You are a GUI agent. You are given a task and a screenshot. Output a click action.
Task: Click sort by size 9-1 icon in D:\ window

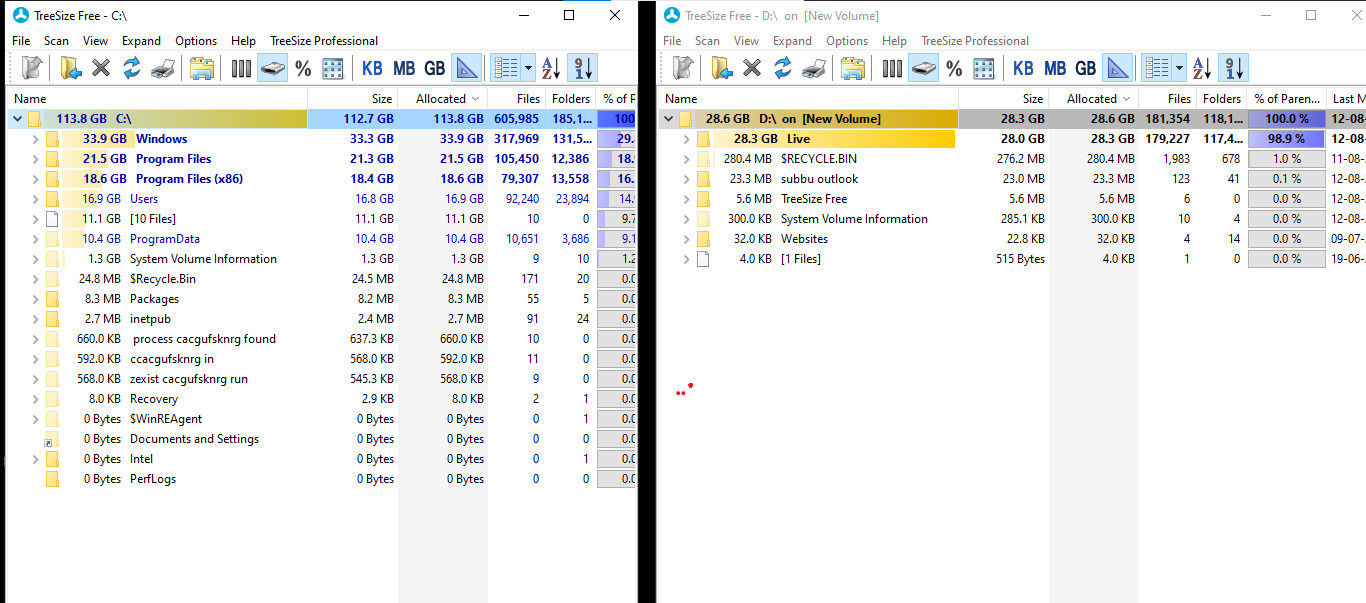1234,68
